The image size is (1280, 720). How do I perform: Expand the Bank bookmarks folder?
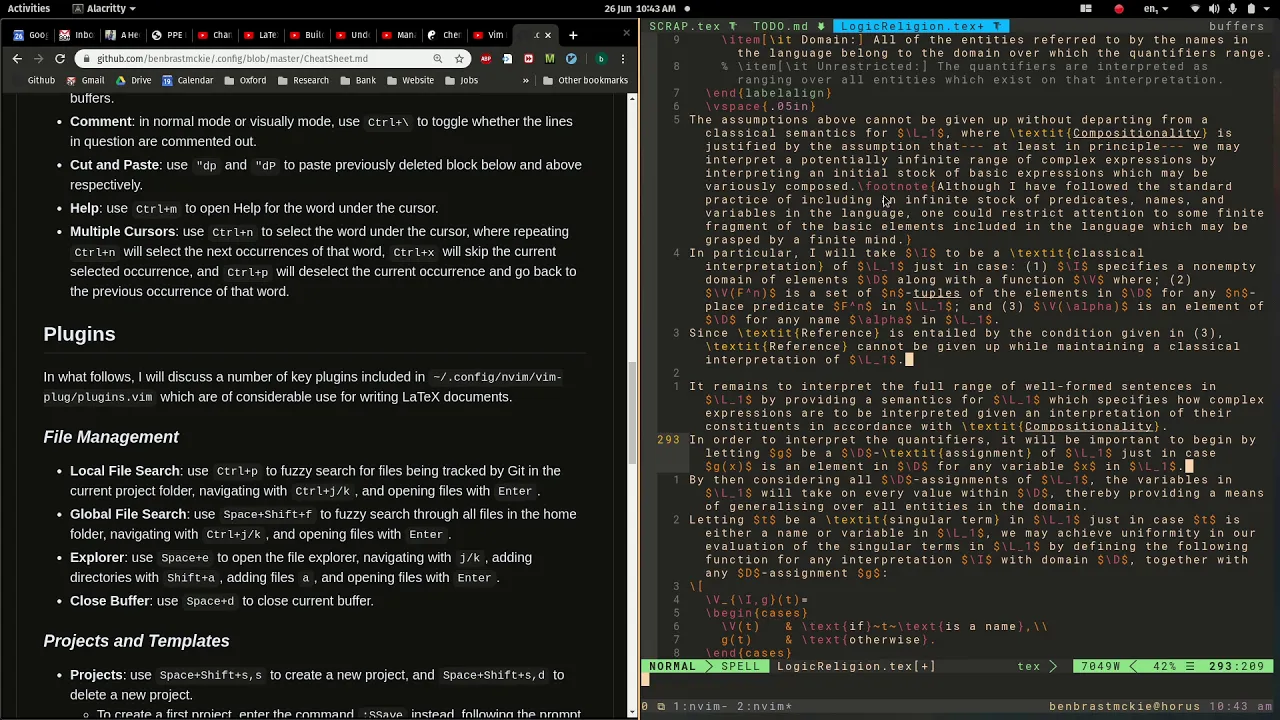[x=358, y=80]
